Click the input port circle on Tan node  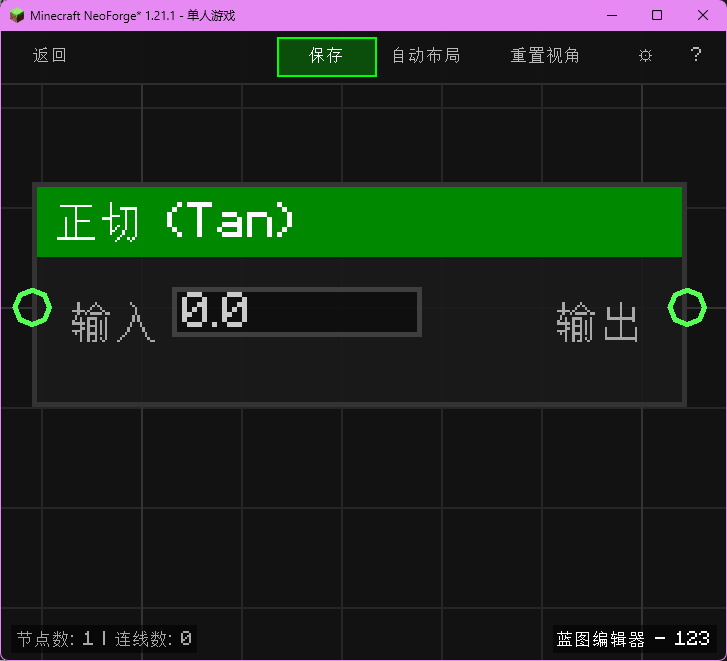(x=32, y=307)
